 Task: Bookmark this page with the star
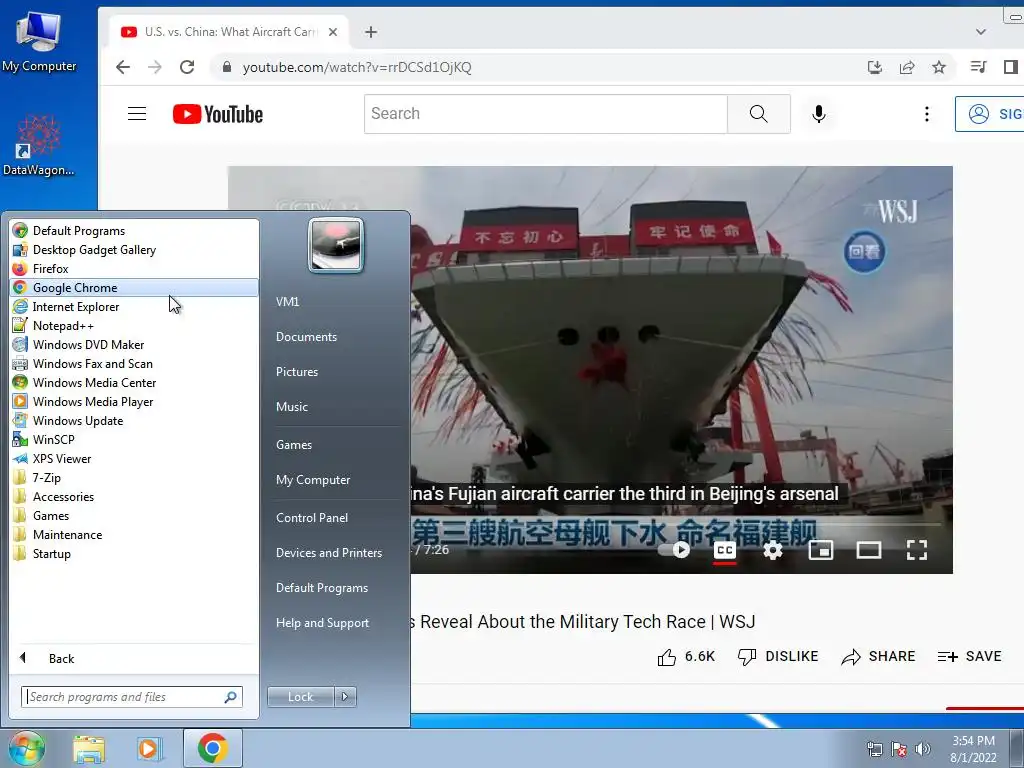[x=938, y=67]
